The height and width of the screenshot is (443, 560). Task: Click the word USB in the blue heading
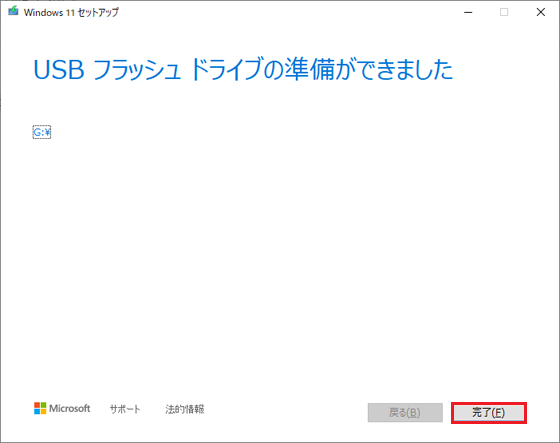pyautogui.click(x=59, y=70)
